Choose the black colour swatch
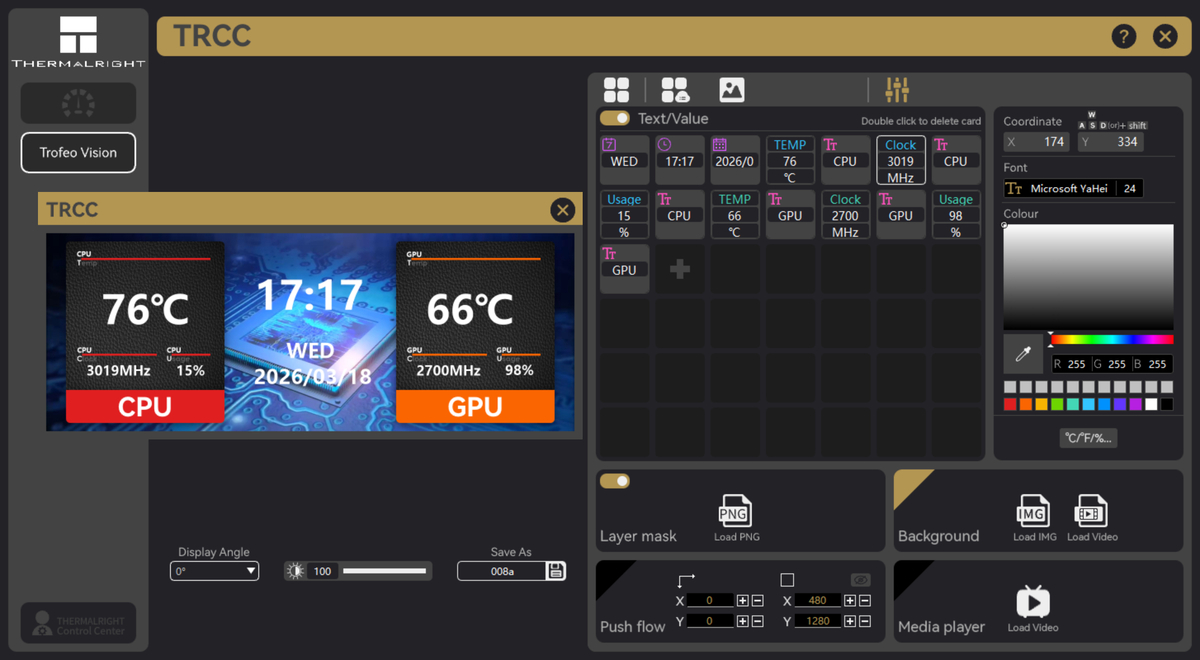This screenshot has height=660, width=1200. coord(1167,404)
